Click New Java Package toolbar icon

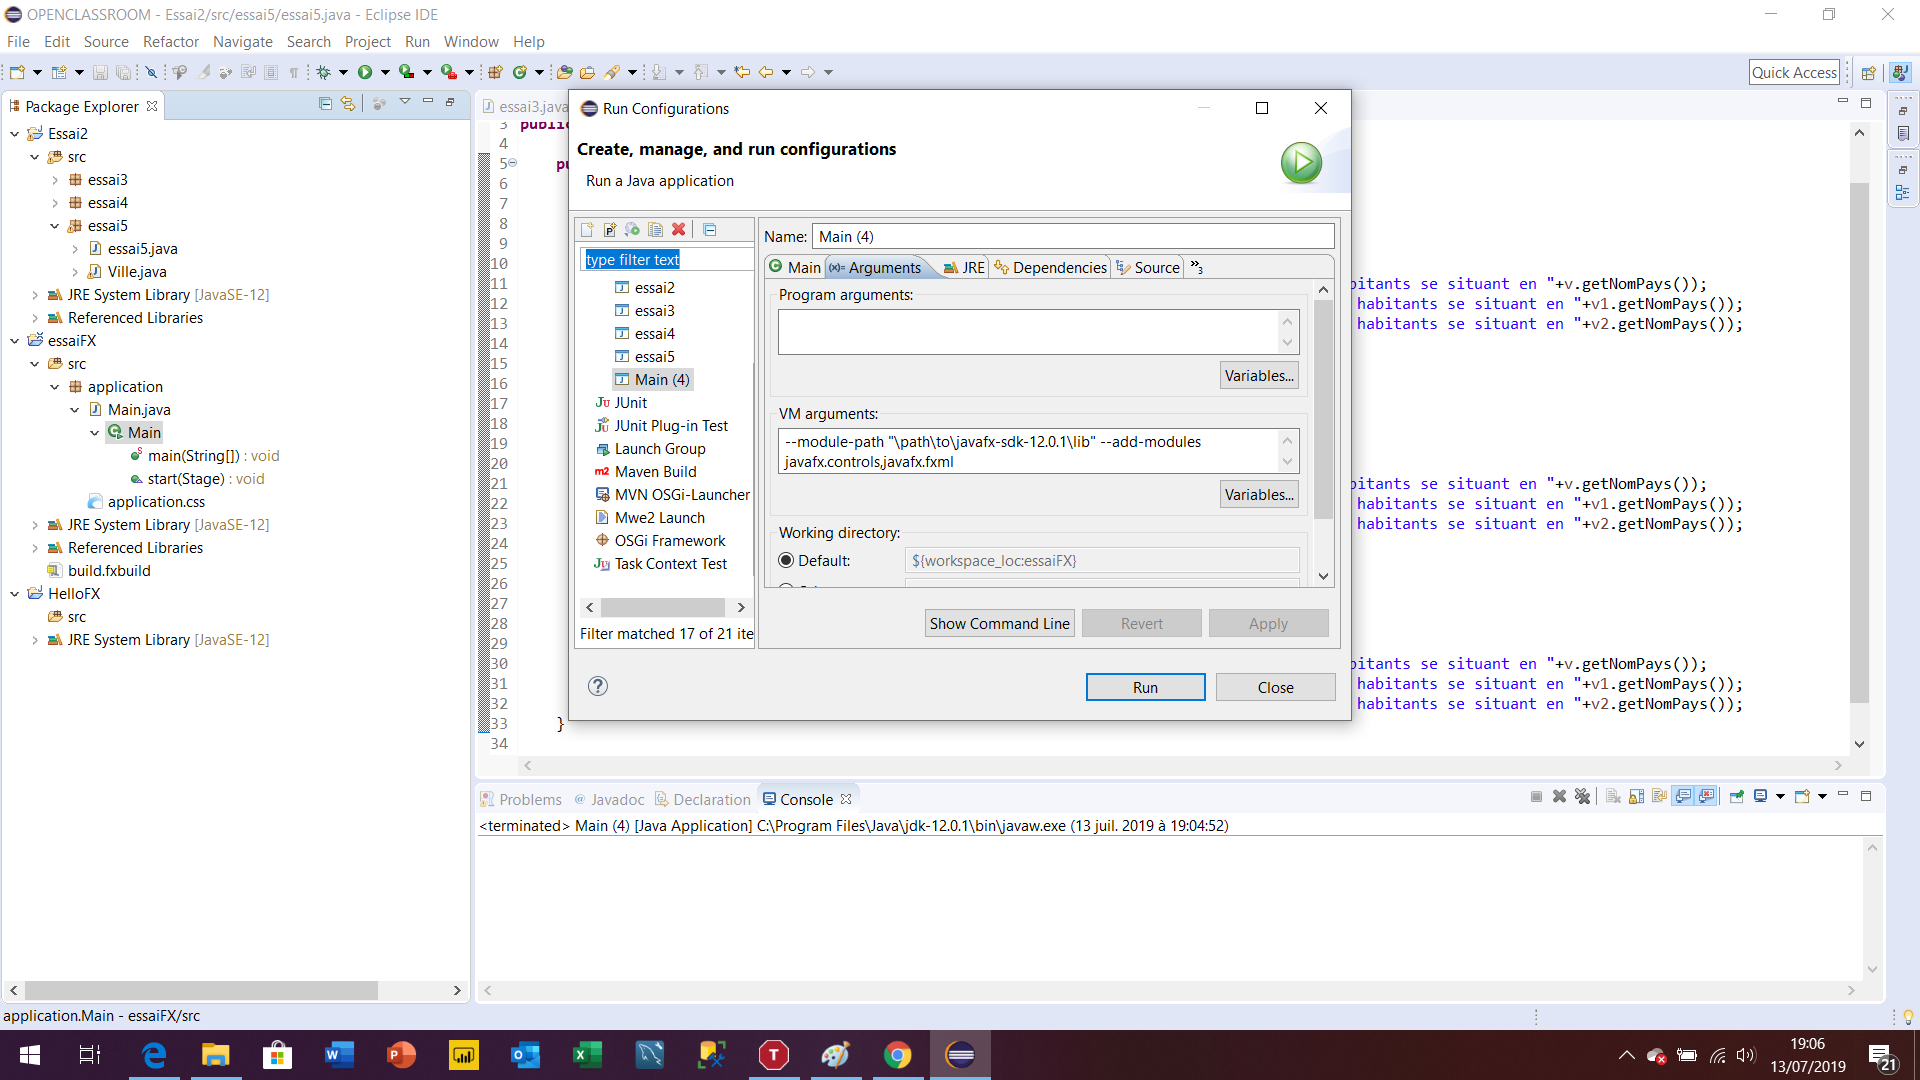495,72
